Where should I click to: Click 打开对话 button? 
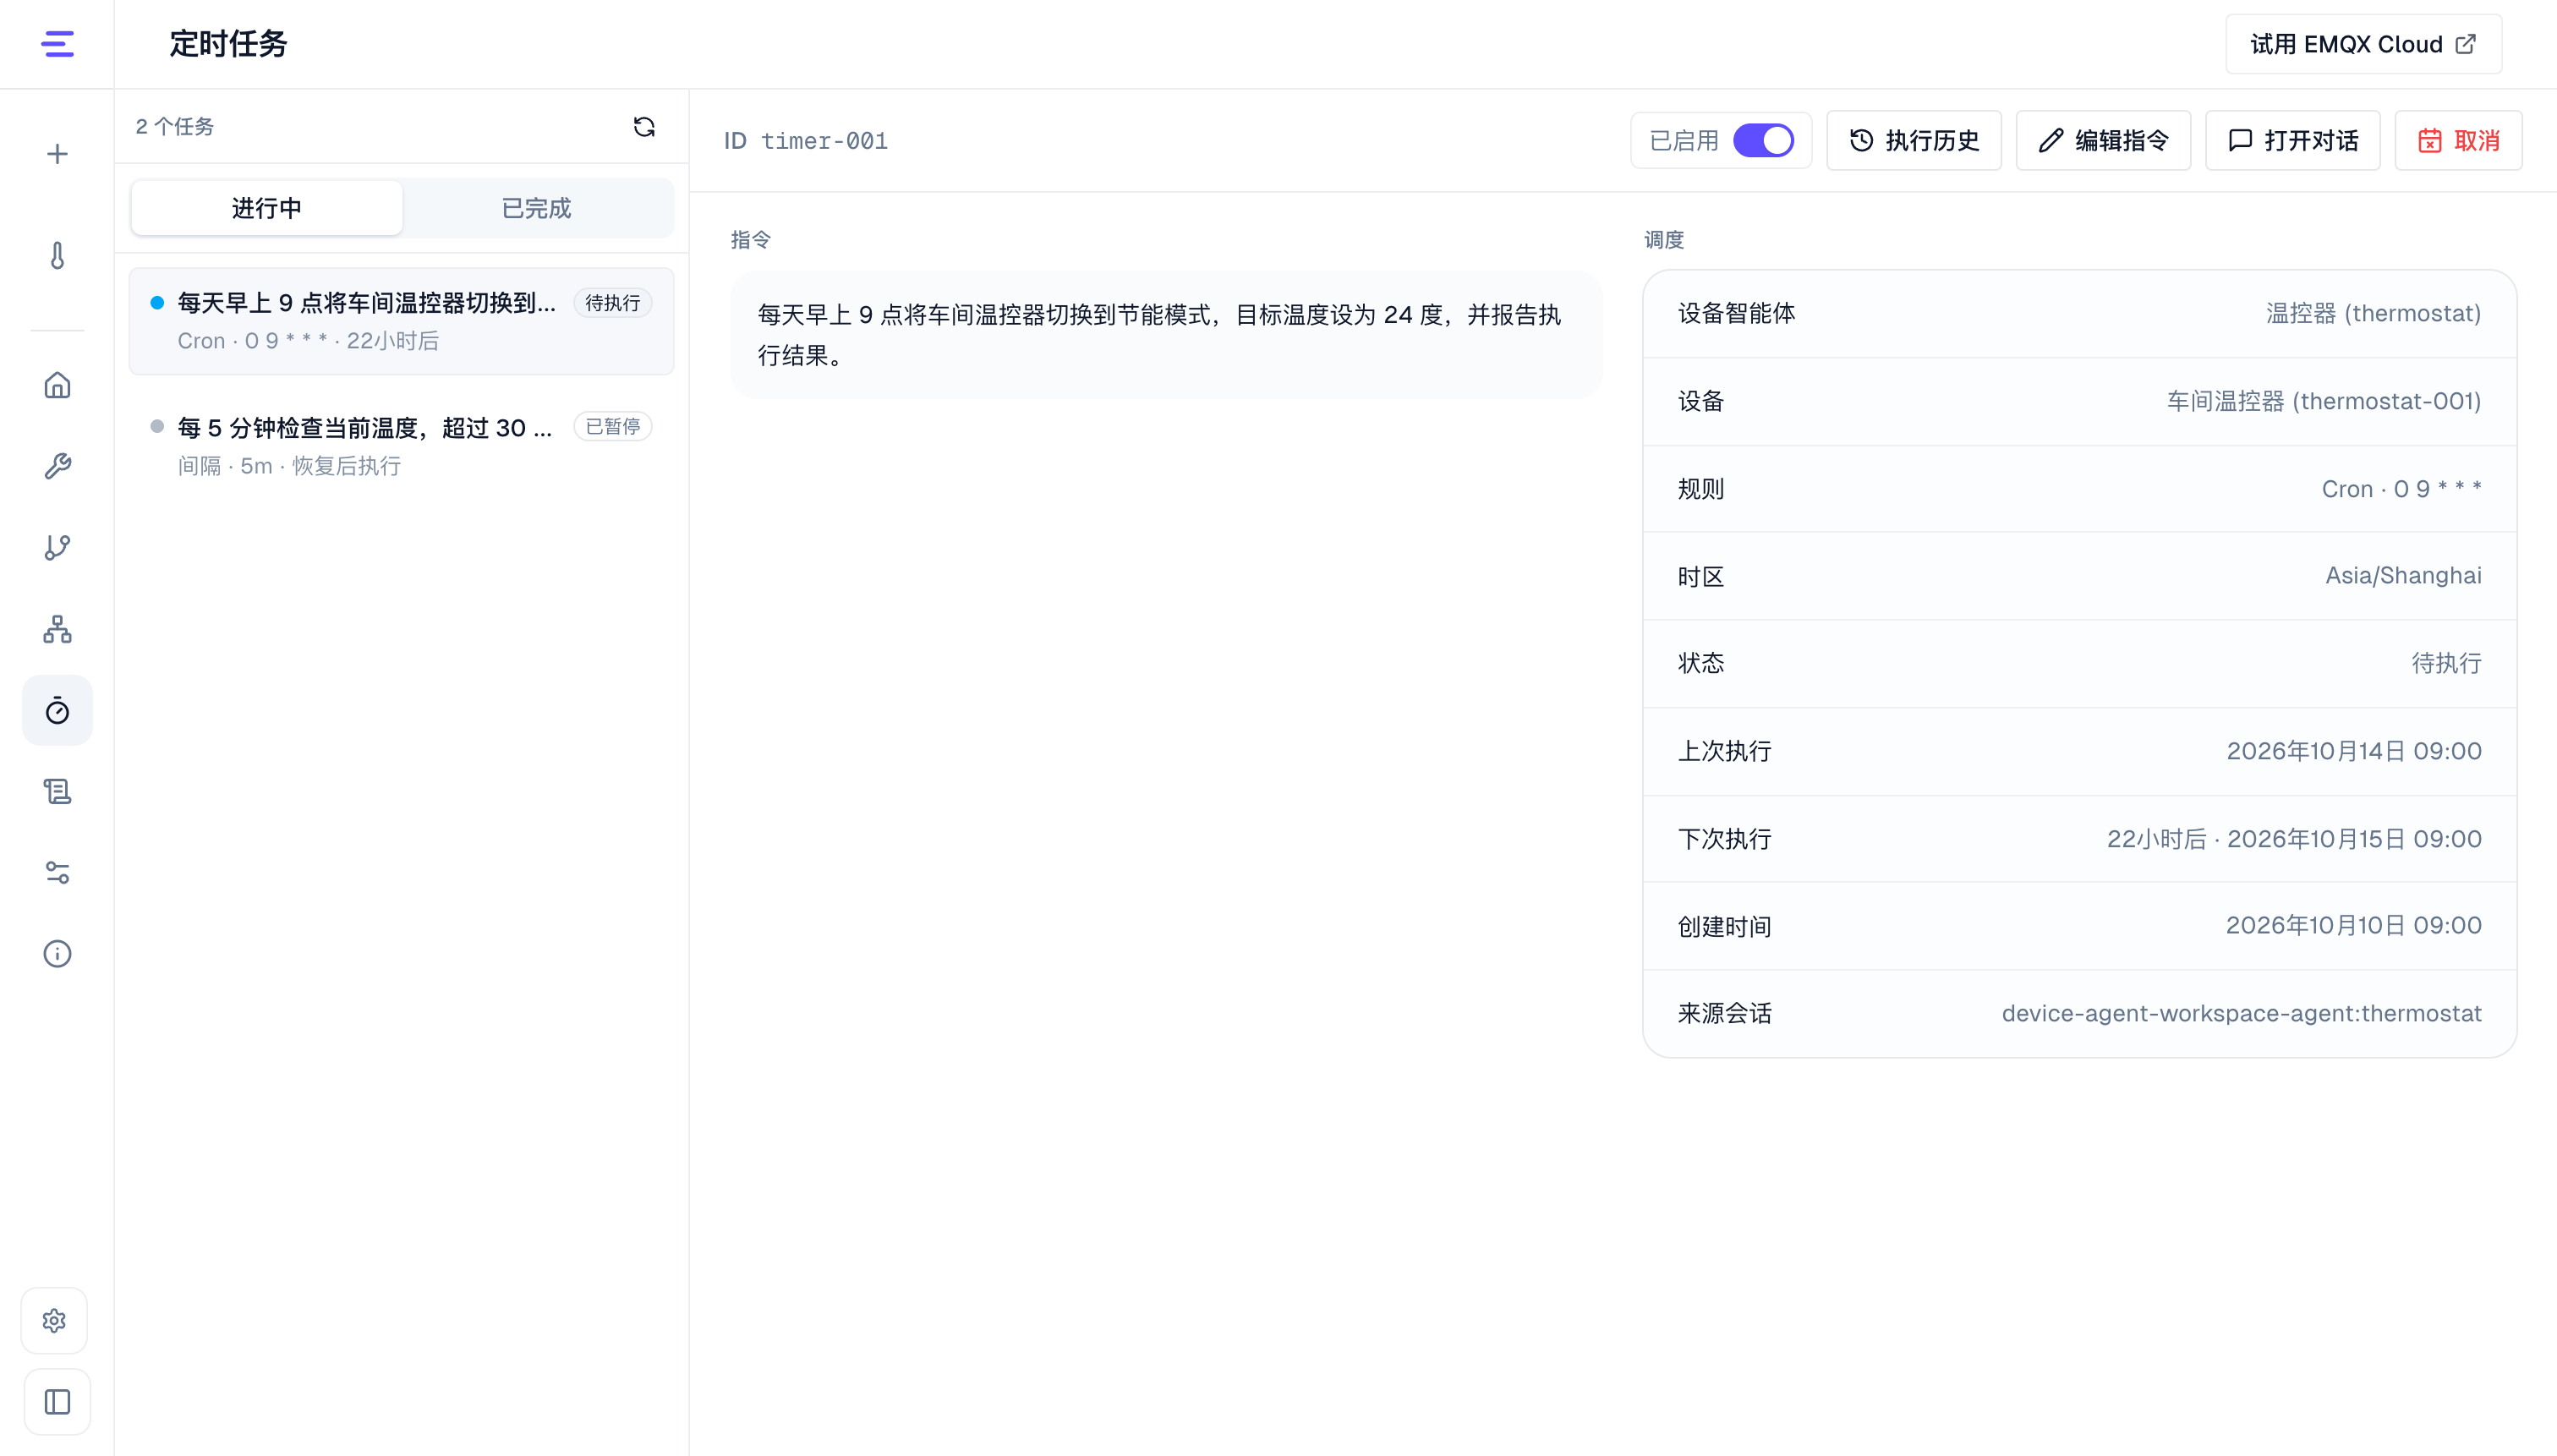click(x=2293, y=140)
